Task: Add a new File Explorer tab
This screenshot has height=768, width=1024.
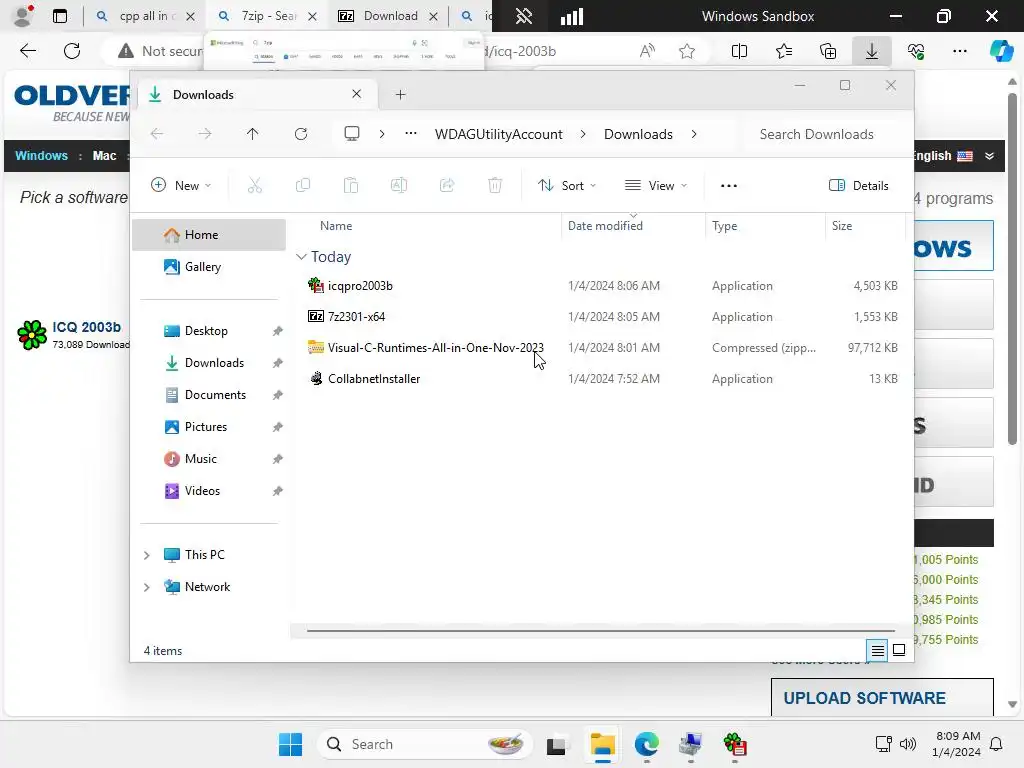Action: point(400,95)
